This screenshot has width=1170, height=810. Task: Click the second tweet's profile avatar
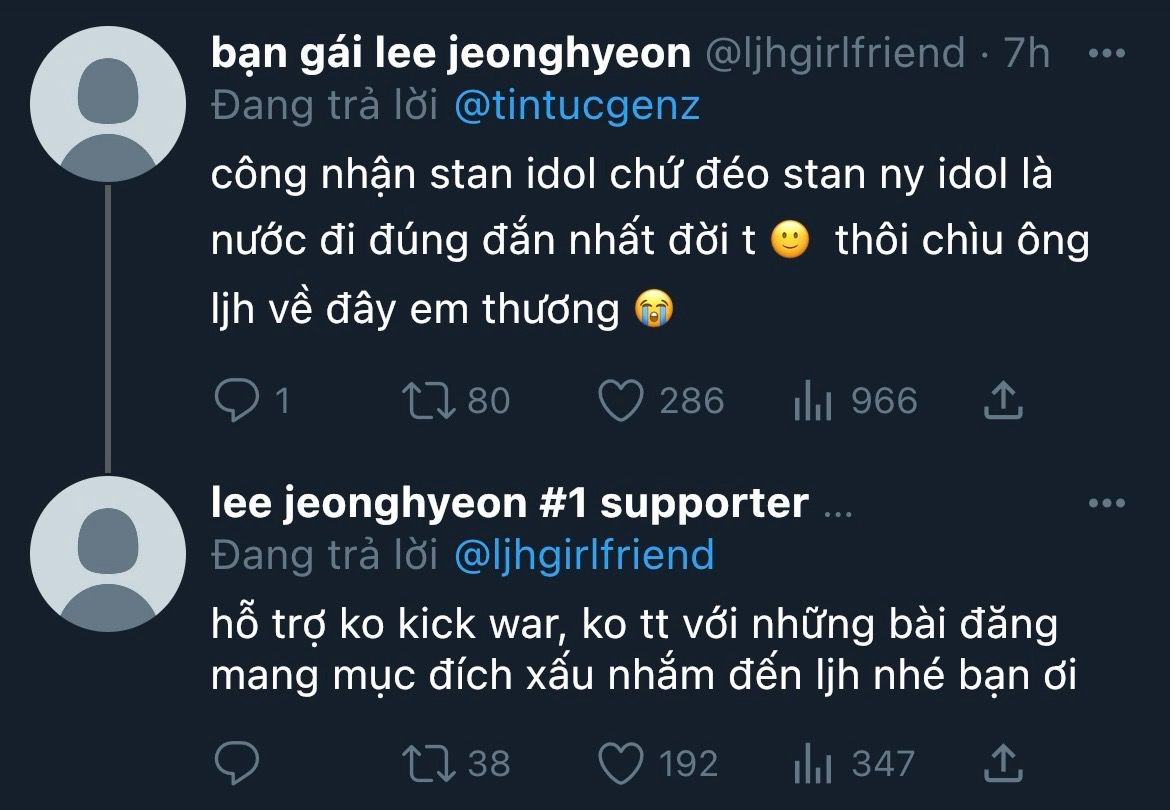tap(108, 553)
